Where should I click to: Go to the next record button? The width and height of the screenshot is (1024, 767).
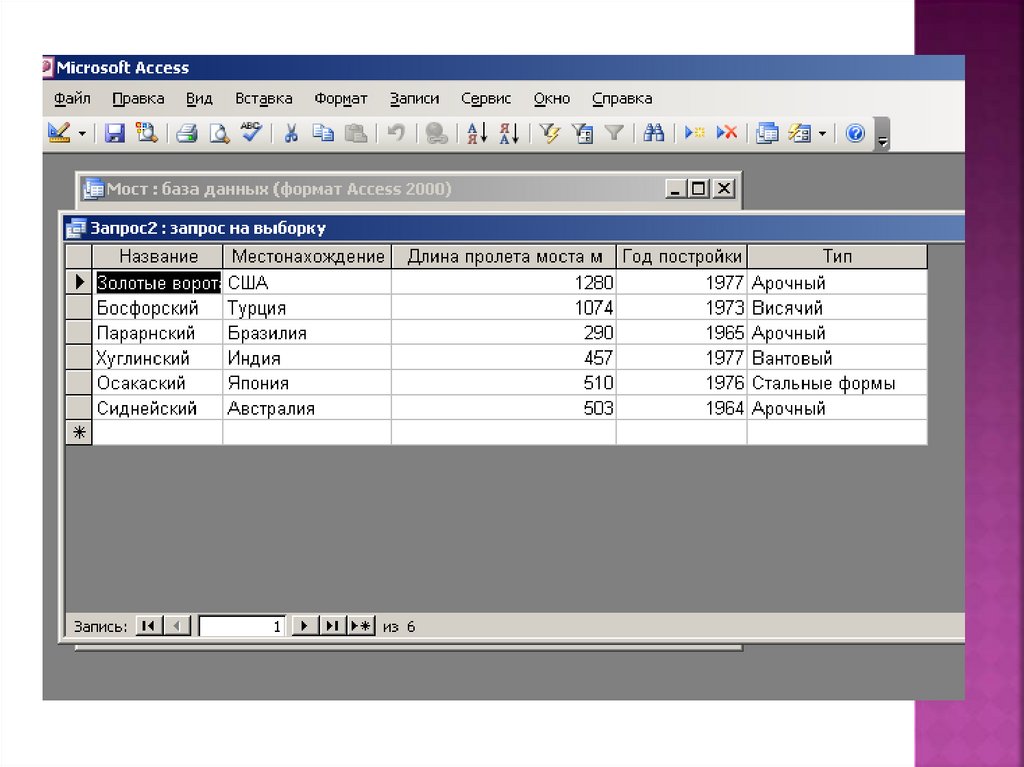tap(303, 626)
